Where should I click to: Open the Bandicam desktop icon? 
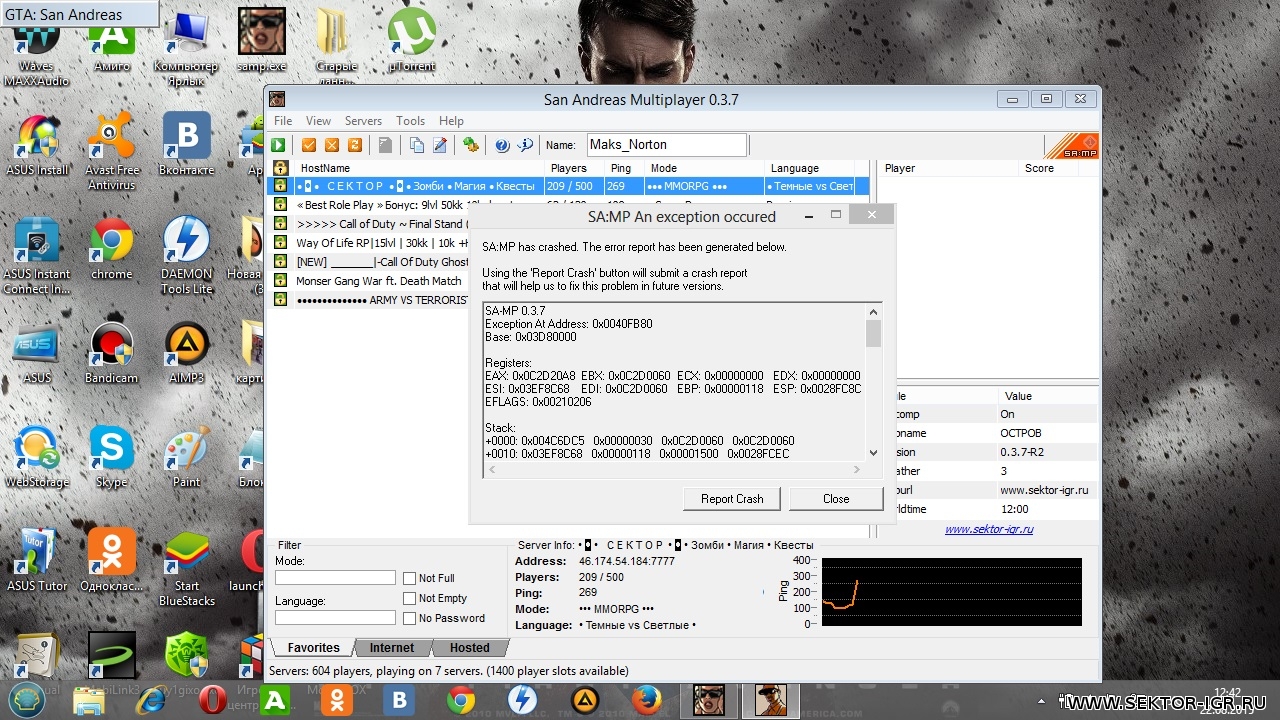pos(111,353)
